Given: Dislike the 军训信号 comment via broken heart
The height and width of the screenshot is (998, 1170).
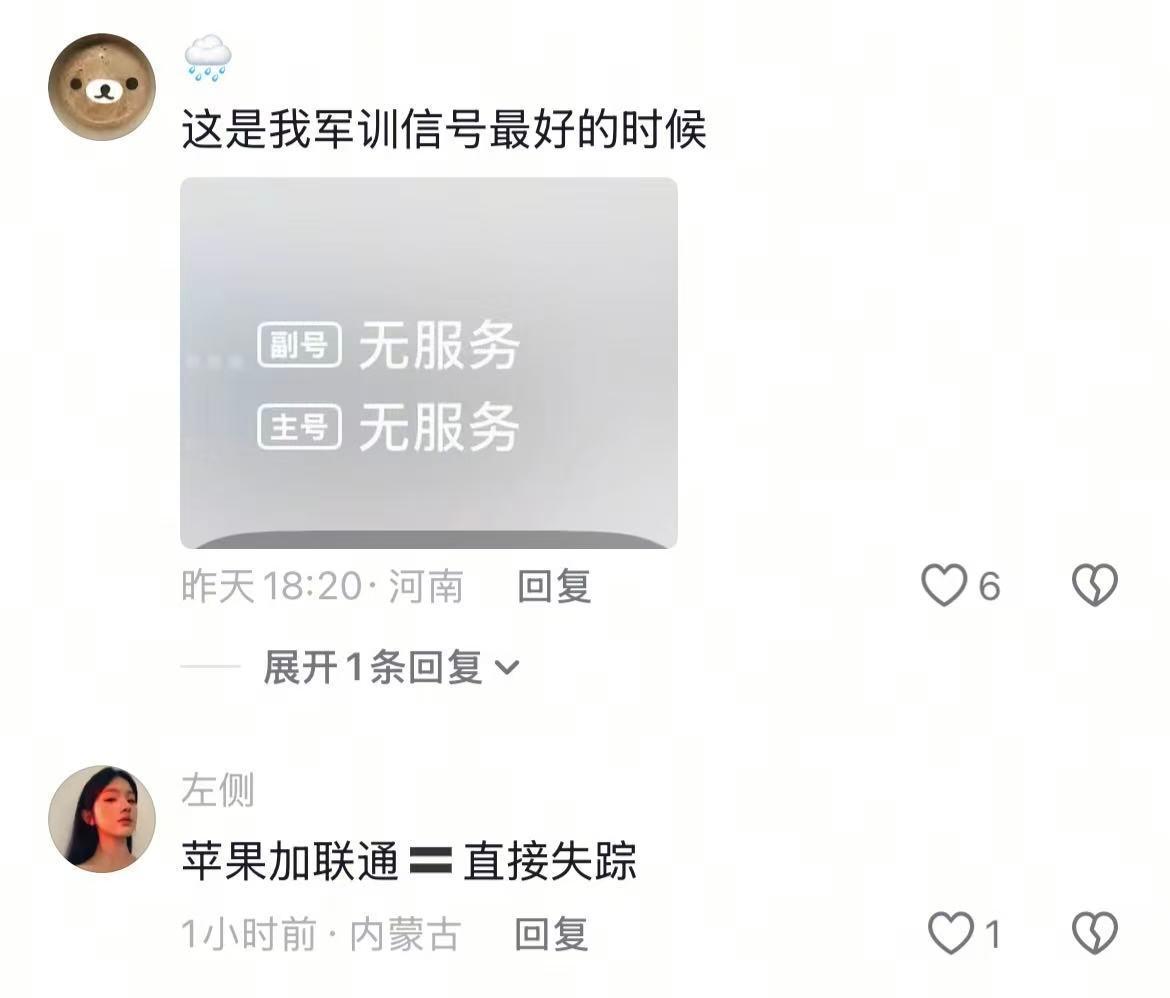Looking at the screenshot, I should [x=1095, y=584].
